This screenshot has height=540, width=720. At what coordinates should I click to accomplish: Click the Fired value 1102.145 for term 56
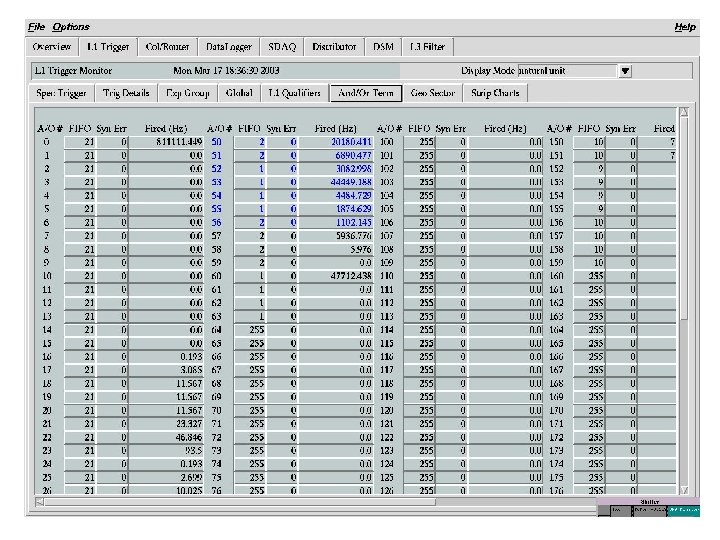[336, 223]
